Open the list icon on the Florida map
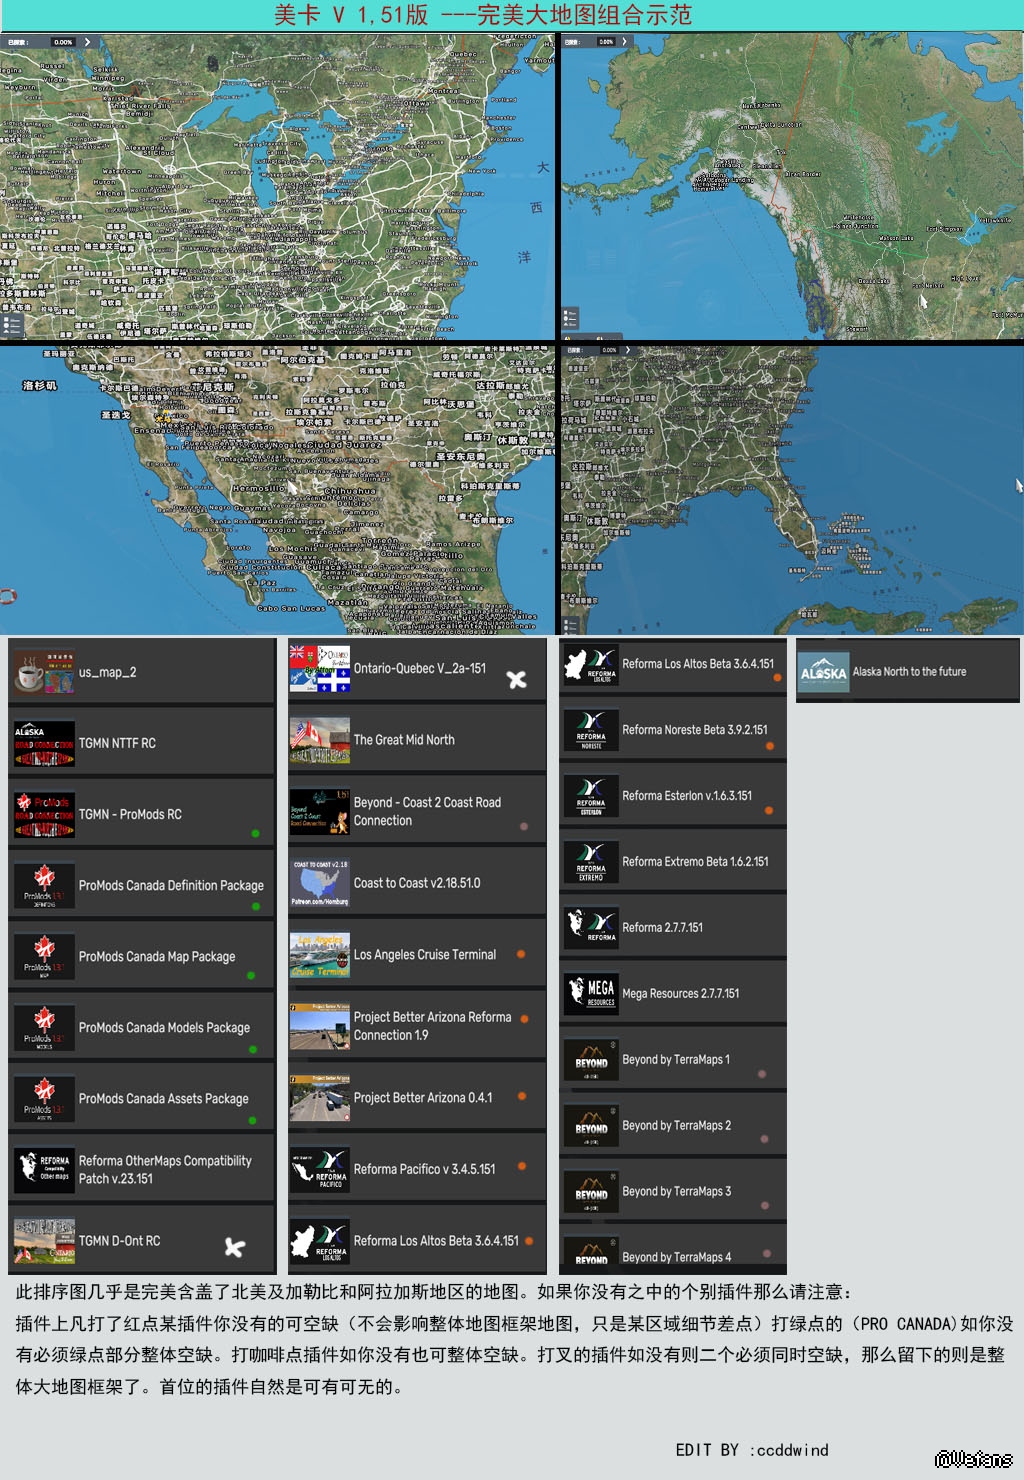Viewport: 1024px width, 1480px height. click(570, 626)
